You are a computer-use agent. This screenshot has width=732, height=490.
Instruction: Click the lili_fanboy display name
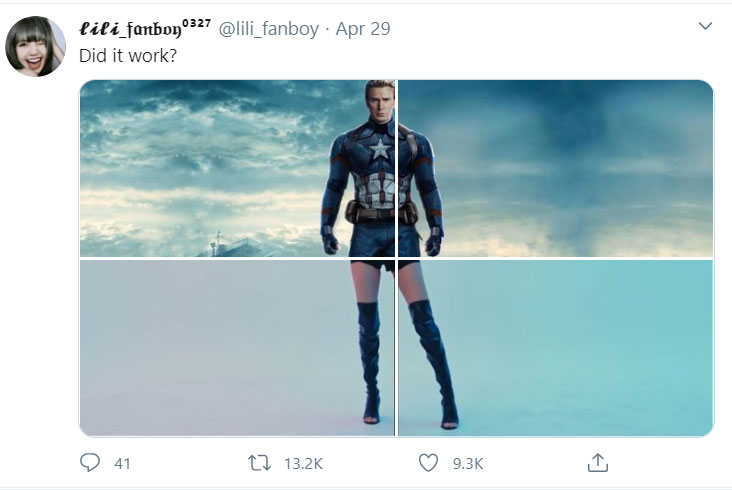128,27
